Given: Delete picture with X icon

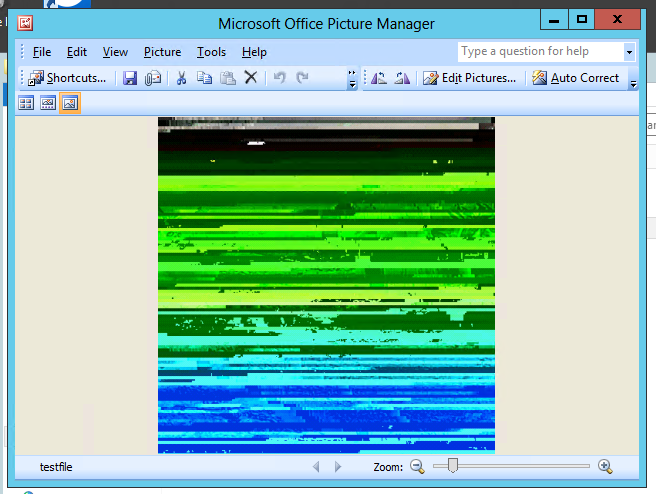Looking at the screenshot, I should coord(251,77).
